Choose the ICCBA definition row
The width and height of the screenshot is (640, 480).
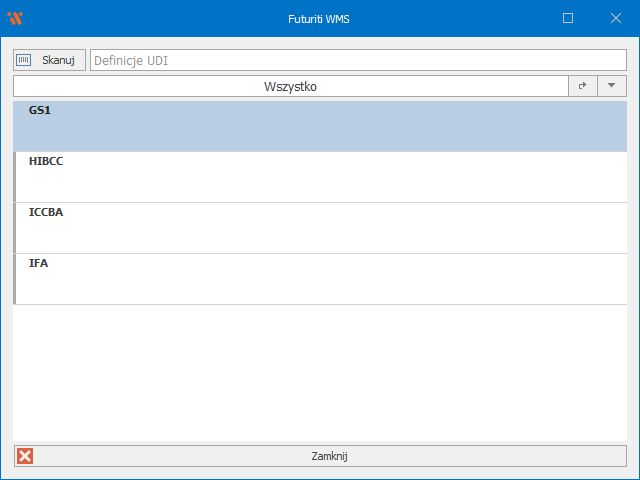(320, 228)
